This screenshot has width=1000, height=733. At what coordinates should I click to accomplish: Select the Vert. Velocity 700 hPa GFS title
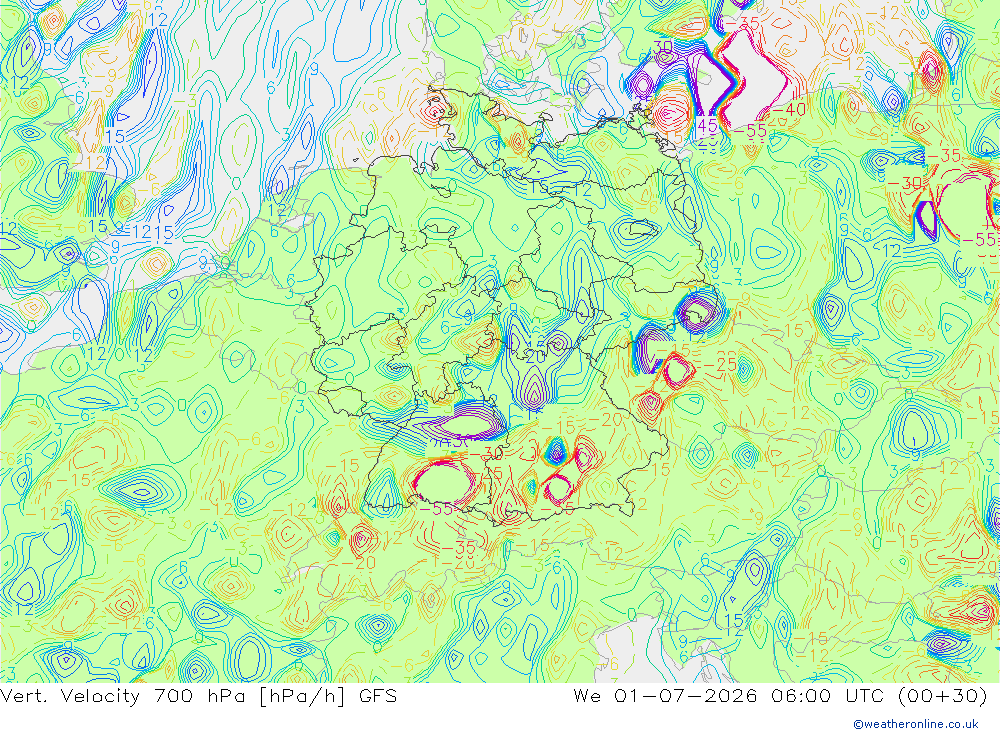(x=198, y=696)
